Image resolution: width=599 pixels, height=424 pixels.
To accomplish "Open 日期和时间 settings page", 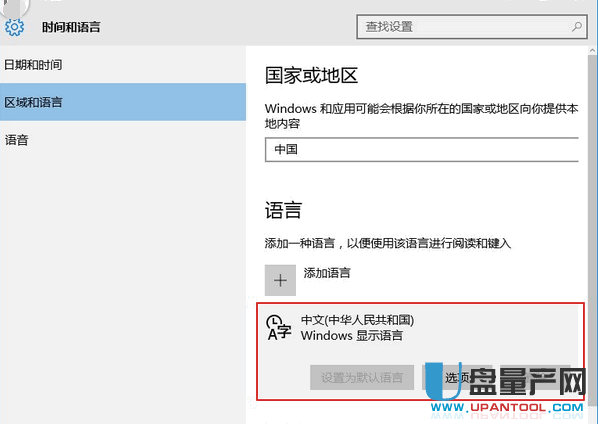I will (123, 65).
